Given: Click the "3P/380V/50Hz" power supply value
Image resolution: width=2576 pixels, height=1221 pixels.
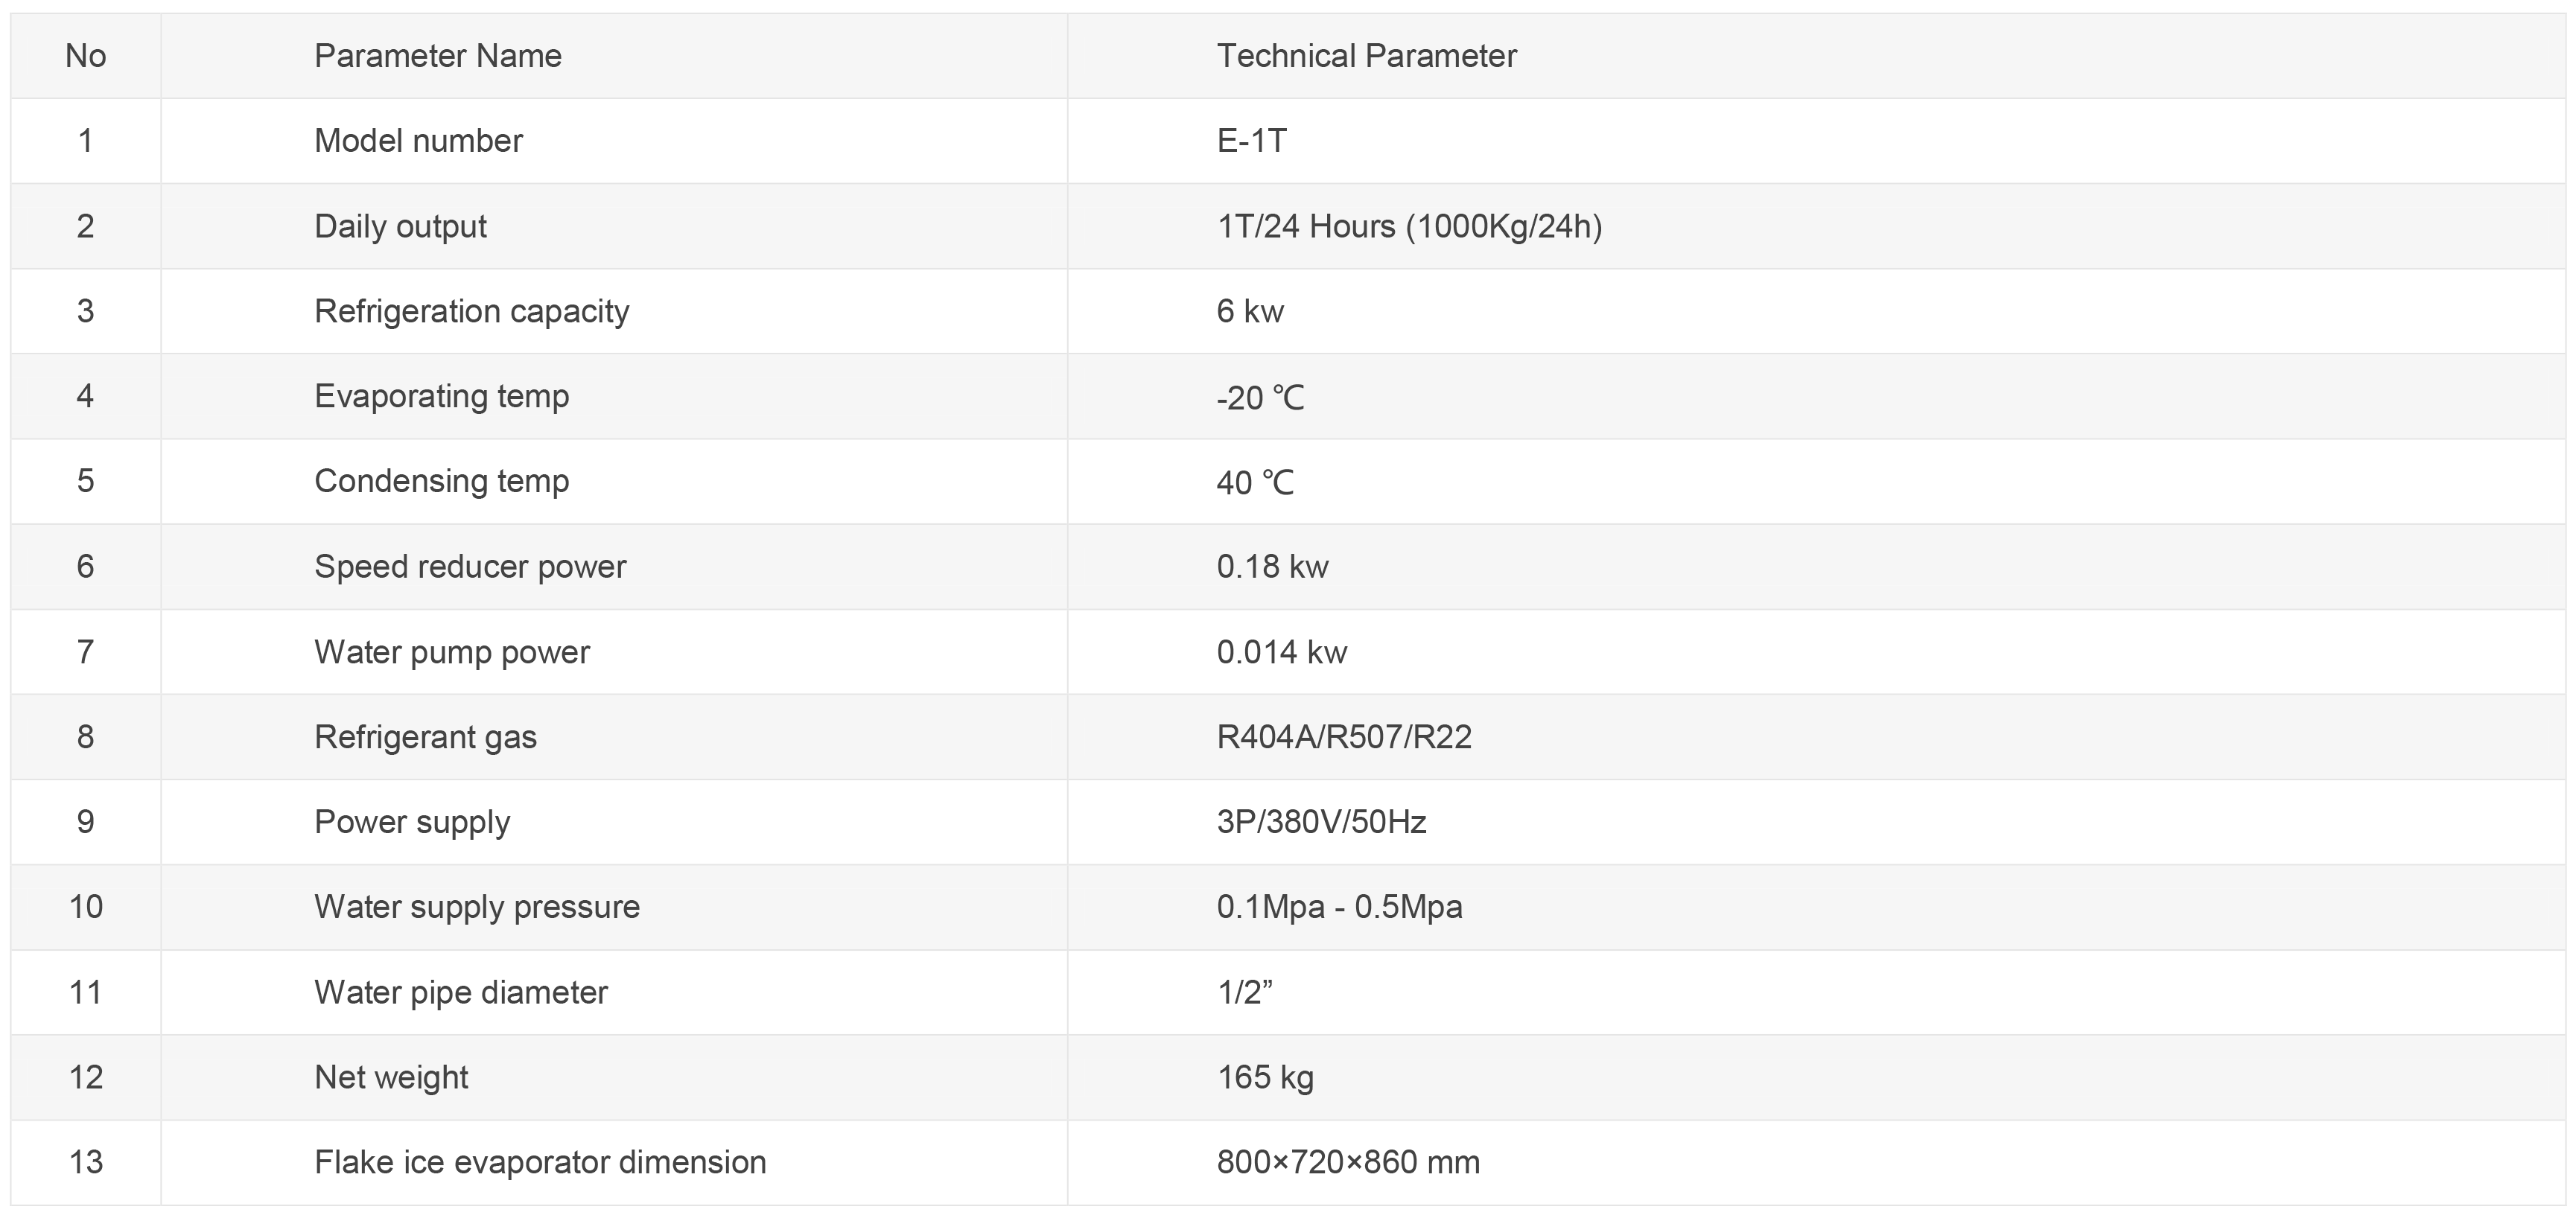Looking at the screenshot, I should click(x=1321, y=822).
